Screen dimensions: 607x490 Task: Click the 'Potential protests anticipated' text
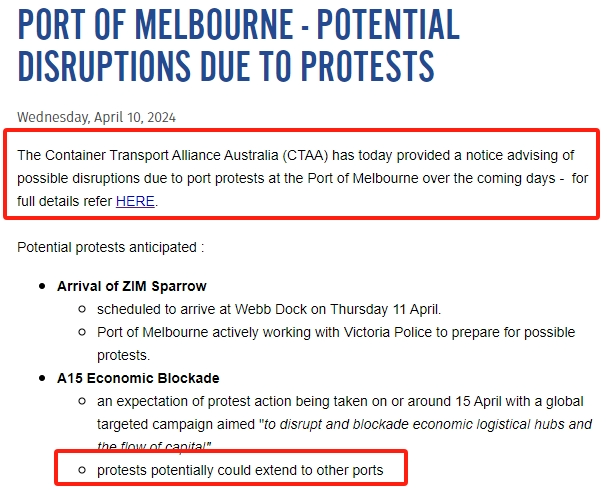point(110,247)
